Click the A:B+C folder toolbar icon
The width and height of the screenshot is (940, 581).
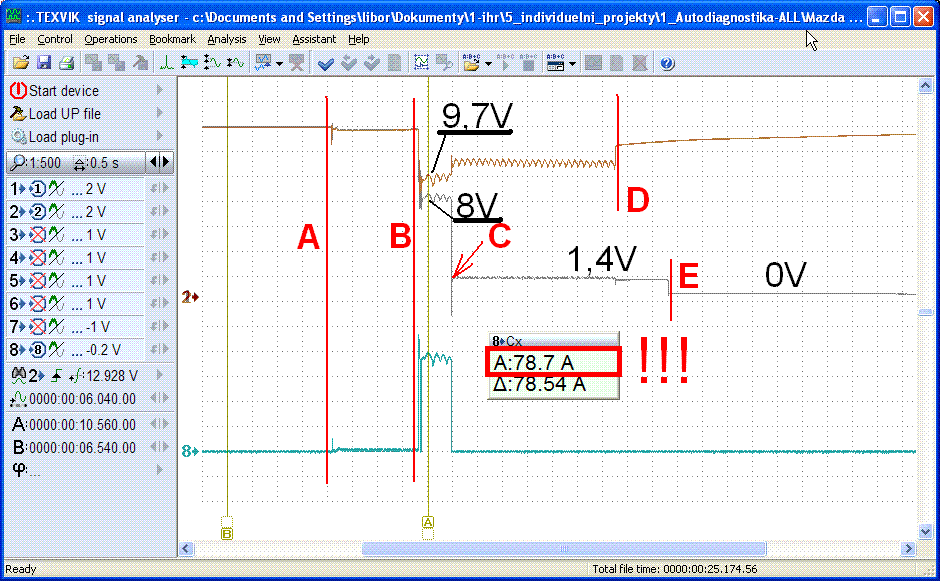(471, 63)
